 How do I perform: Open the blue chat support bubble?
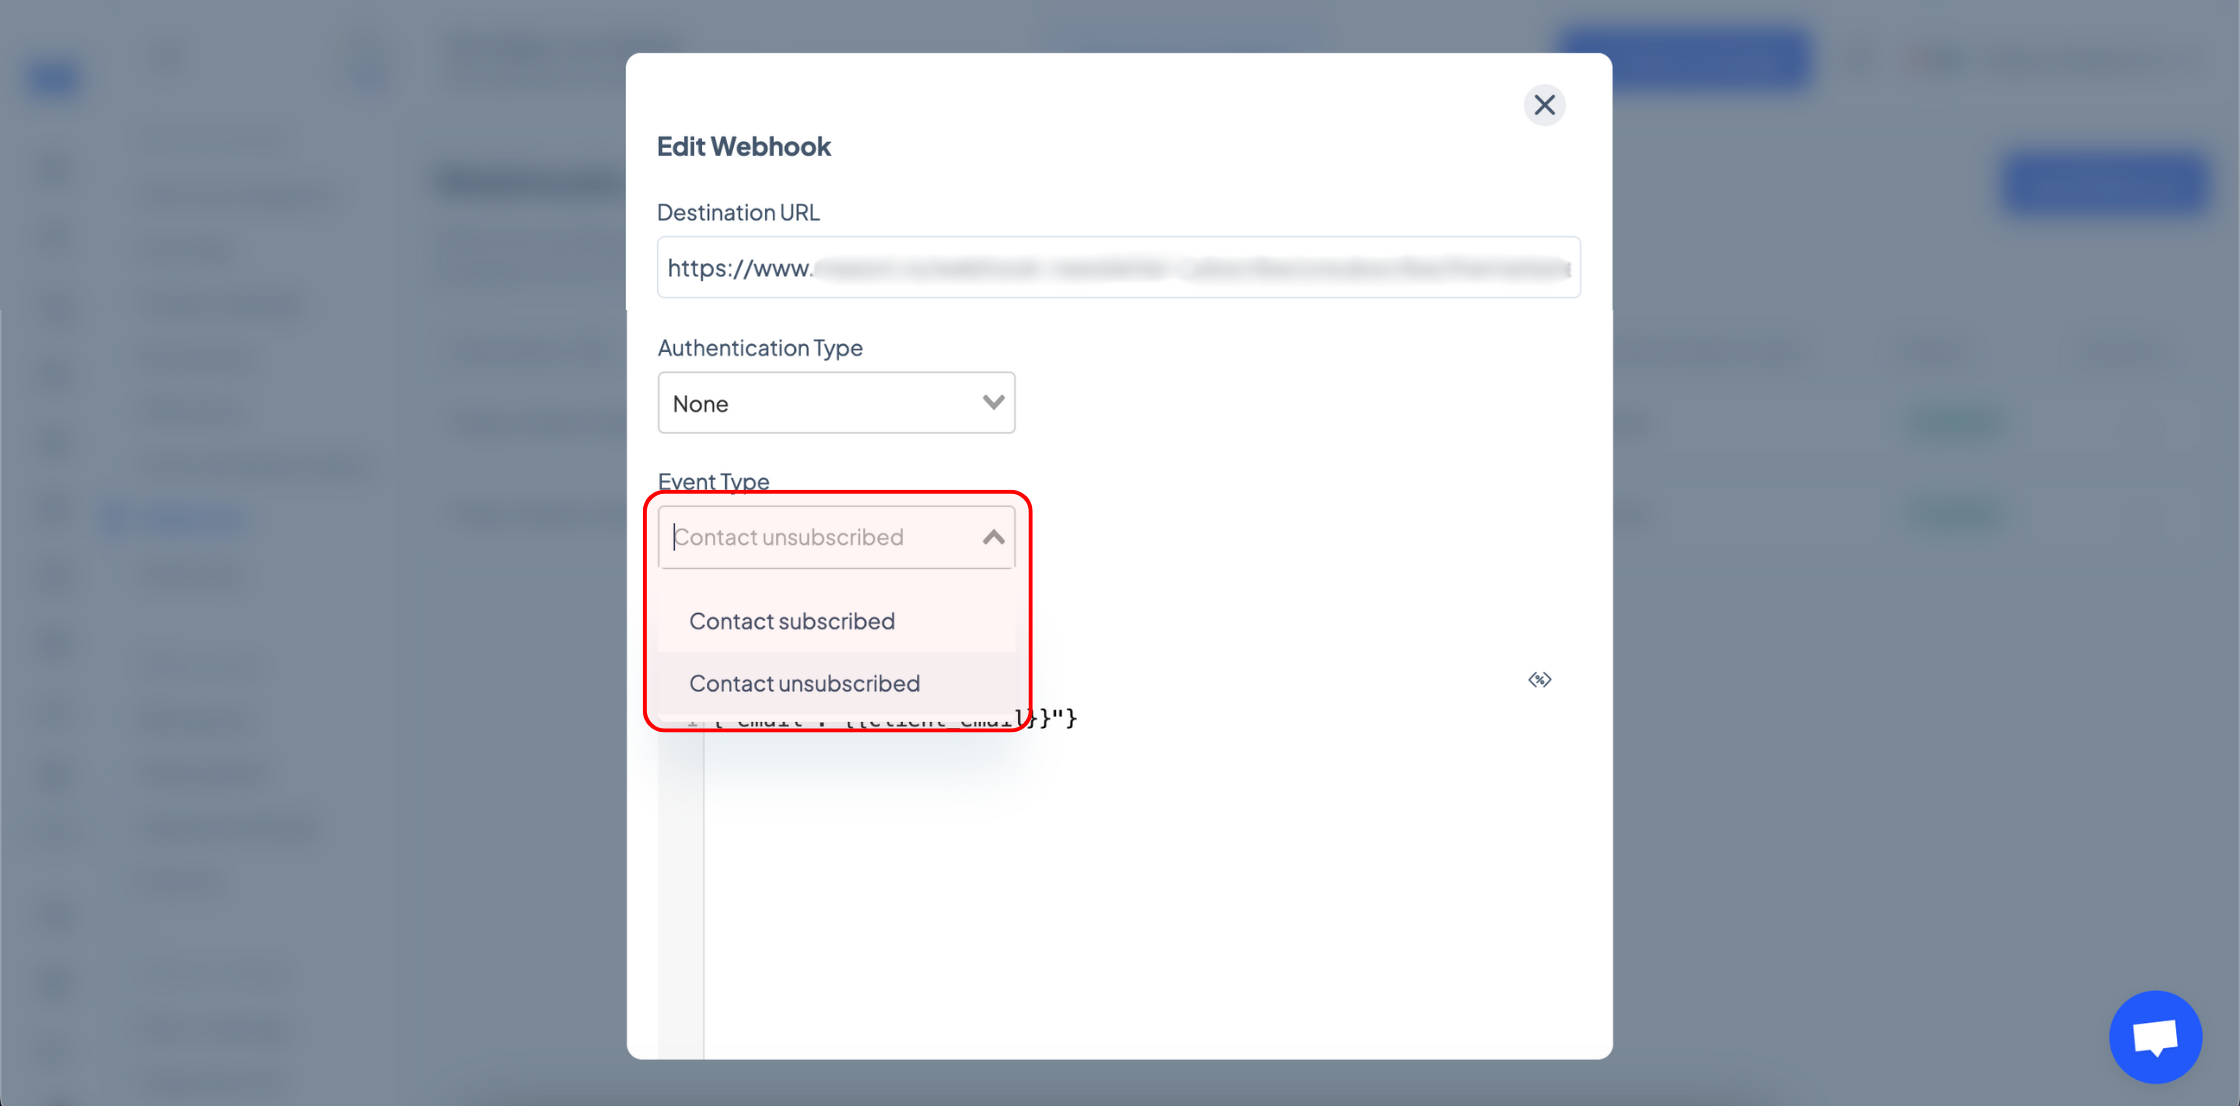[2155, 1037]
